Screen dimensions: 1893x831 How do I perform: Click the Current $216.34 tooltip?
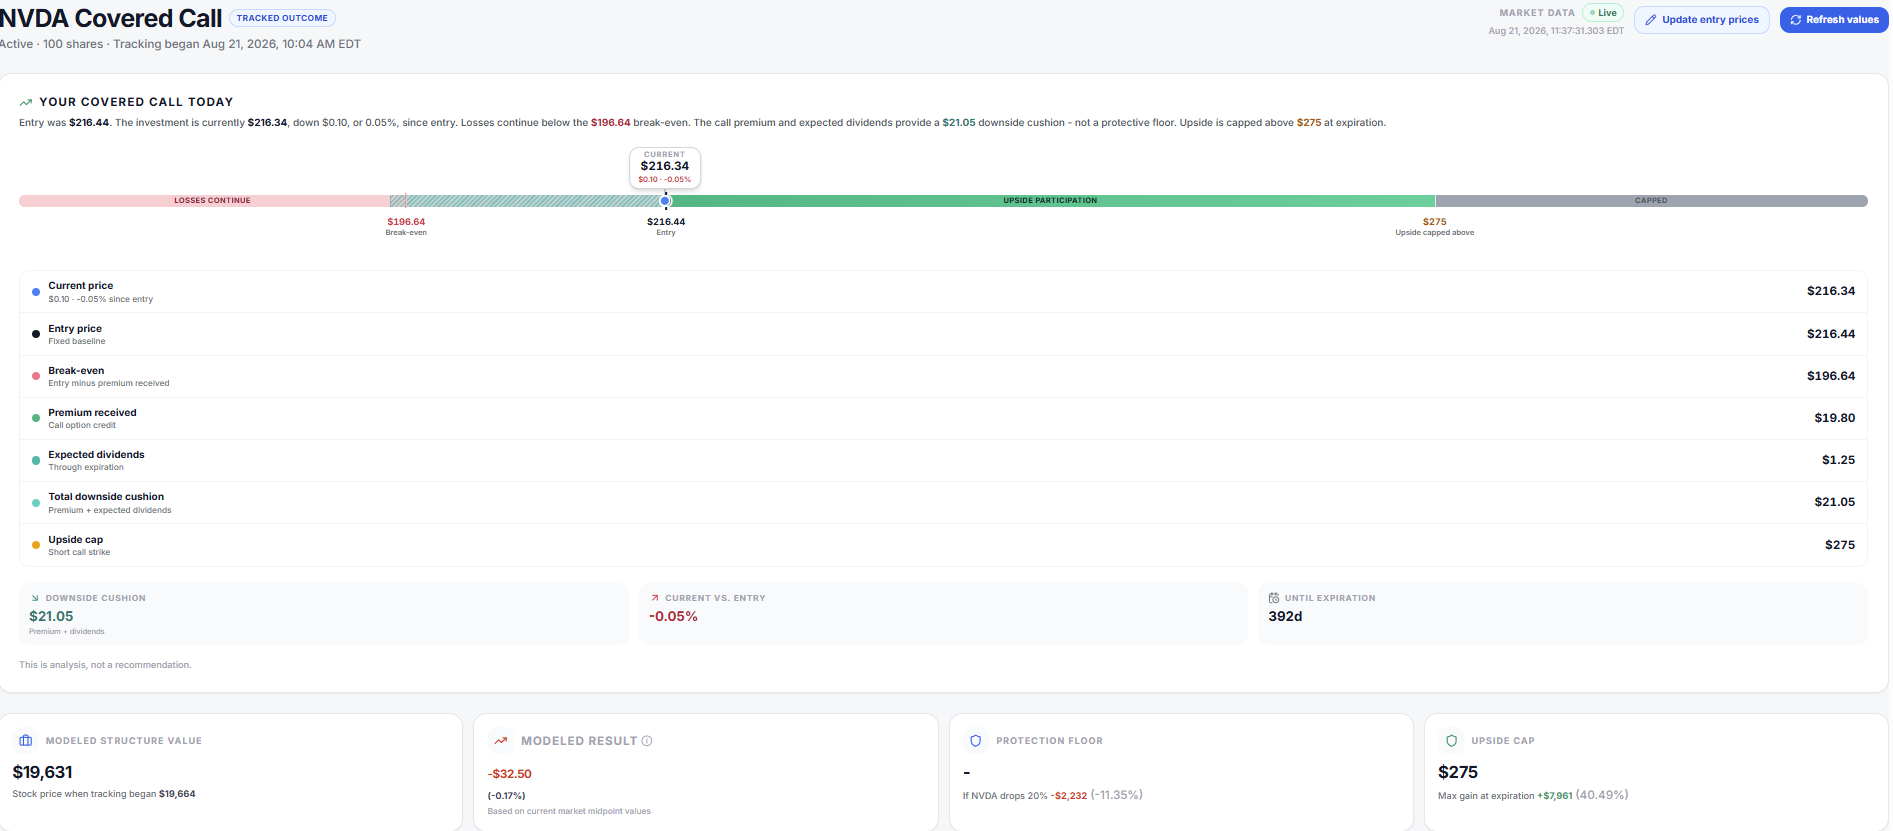coord(665,167)
